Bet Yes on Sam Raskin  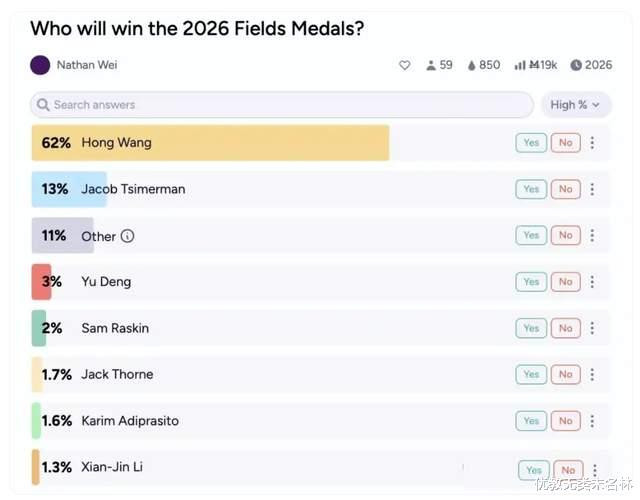pyautogui.click(x=531, y=328)
